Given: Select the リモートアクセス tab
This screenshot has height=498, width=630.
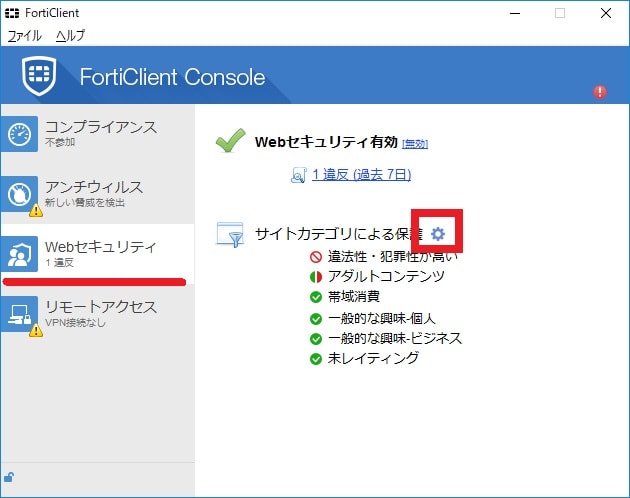Looking at the screenshot, I should 98,314.
